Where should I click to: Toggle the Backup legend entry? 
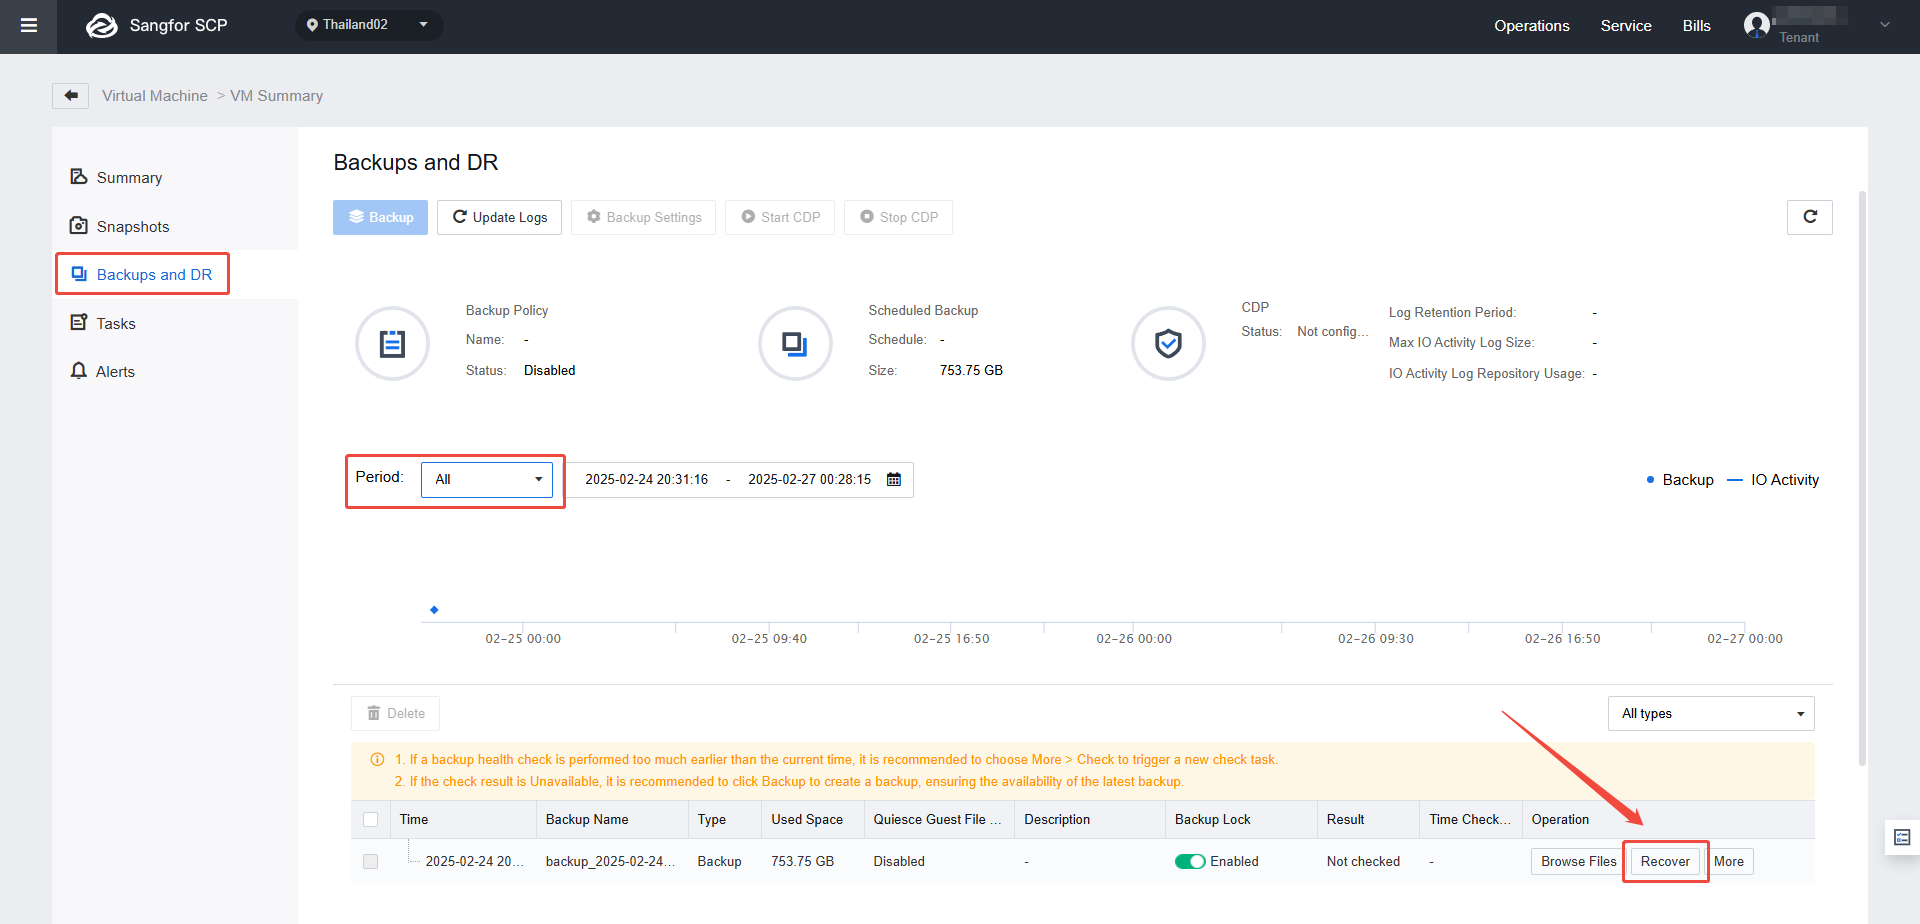[x=1680, y=480]
